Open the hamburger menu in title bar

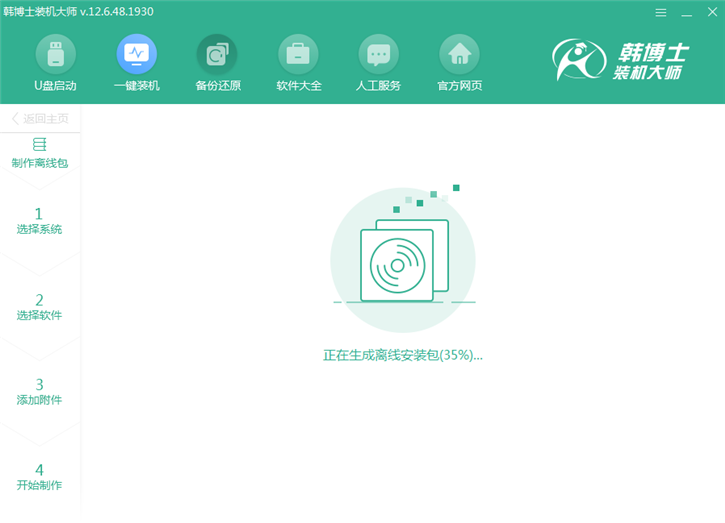[x=661, y=12]
